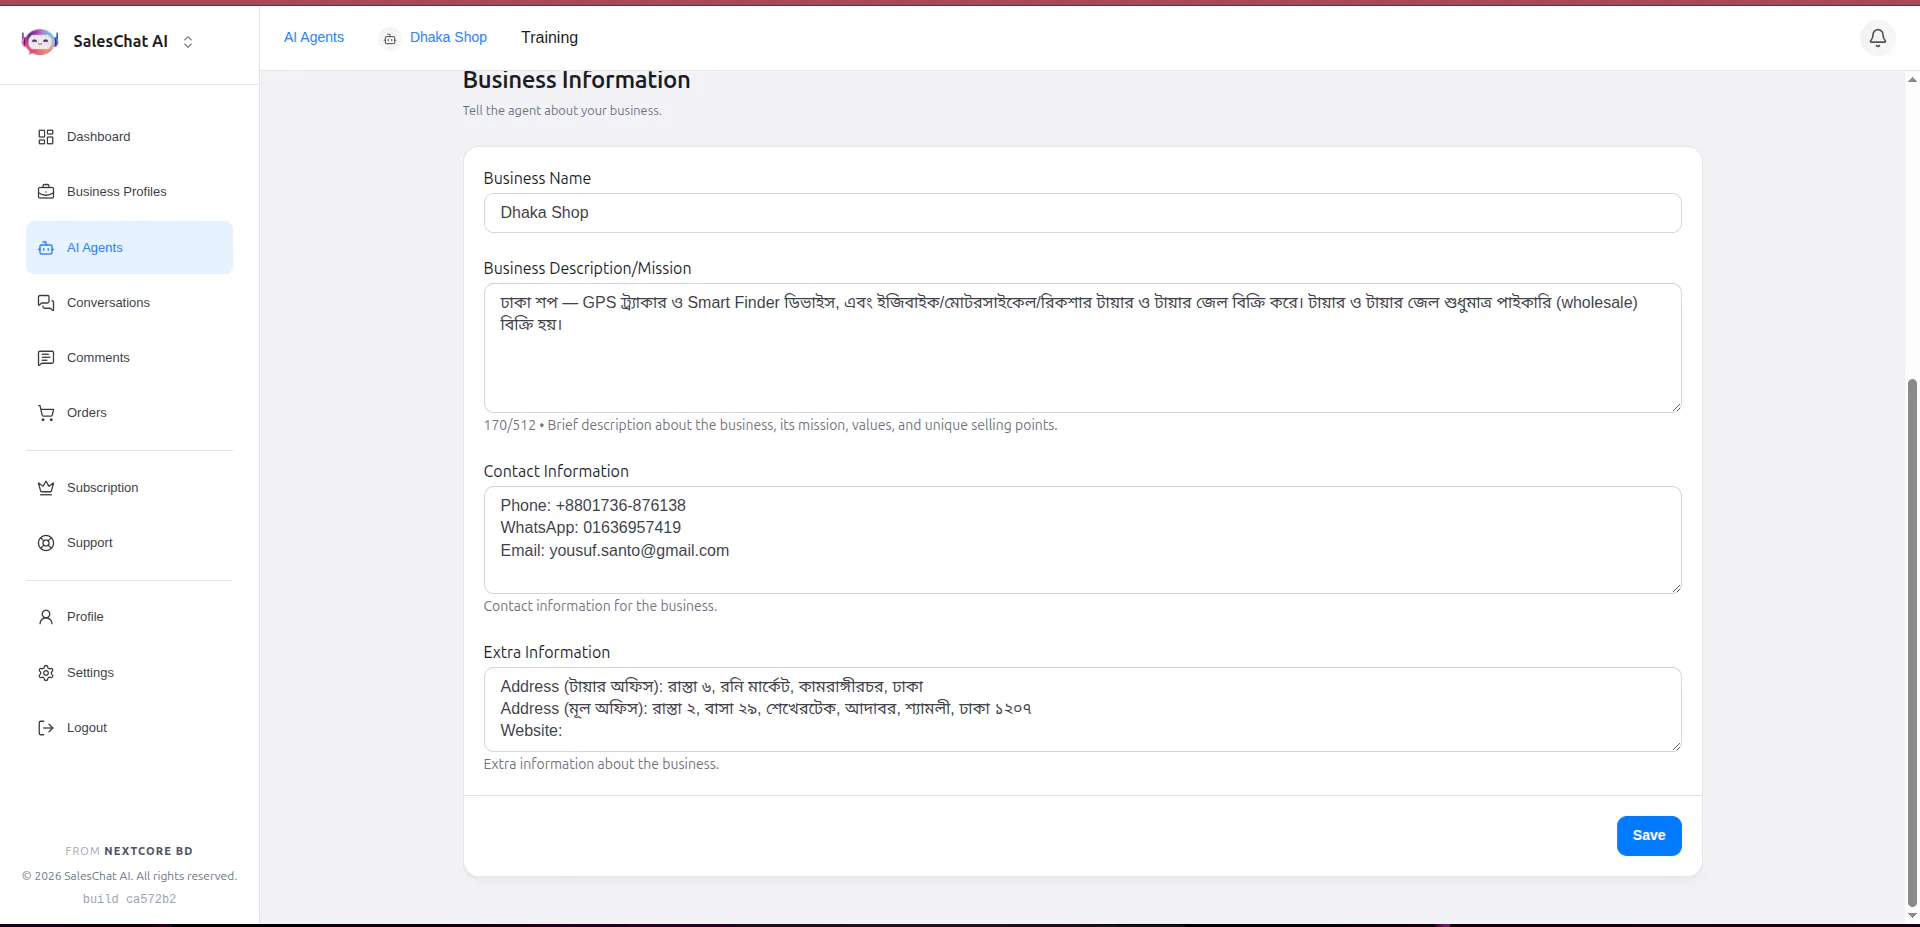Click the 2026 SalesChat AI copyright text
The height and width of the screenshot is (927, 1920).
coord(129,876)
